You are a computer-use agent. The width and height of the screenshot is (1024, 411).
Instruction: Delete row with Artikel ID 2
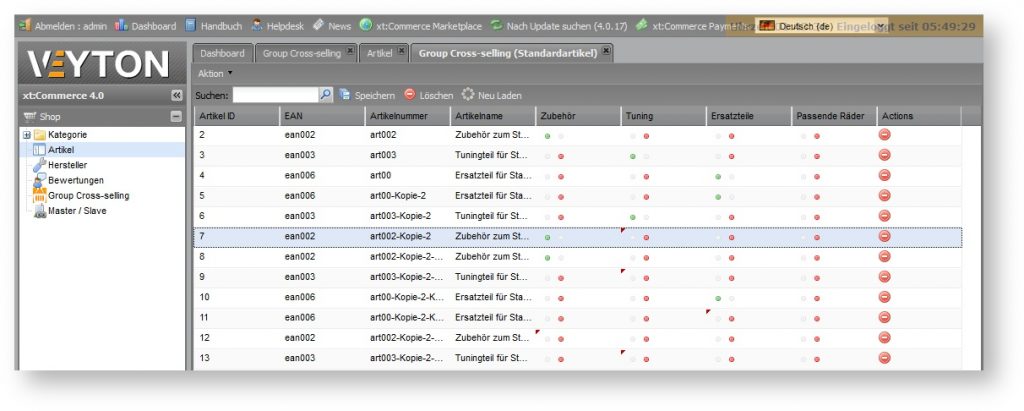884,135
